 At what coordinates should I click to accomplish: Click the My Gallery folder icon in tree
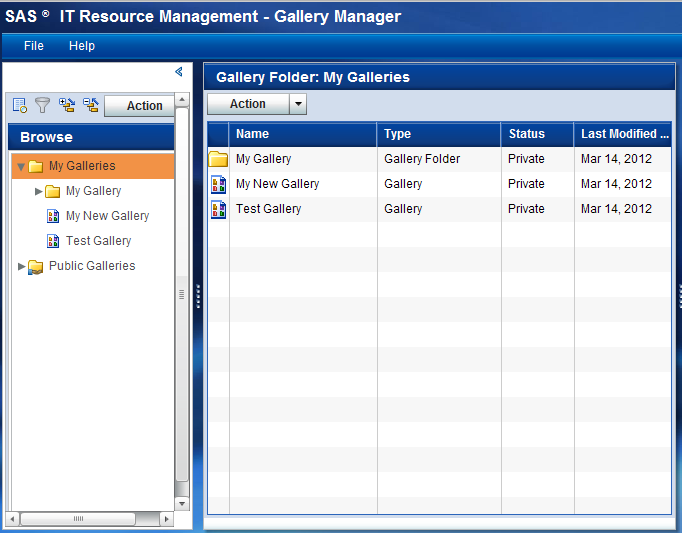tap(53, 191)
